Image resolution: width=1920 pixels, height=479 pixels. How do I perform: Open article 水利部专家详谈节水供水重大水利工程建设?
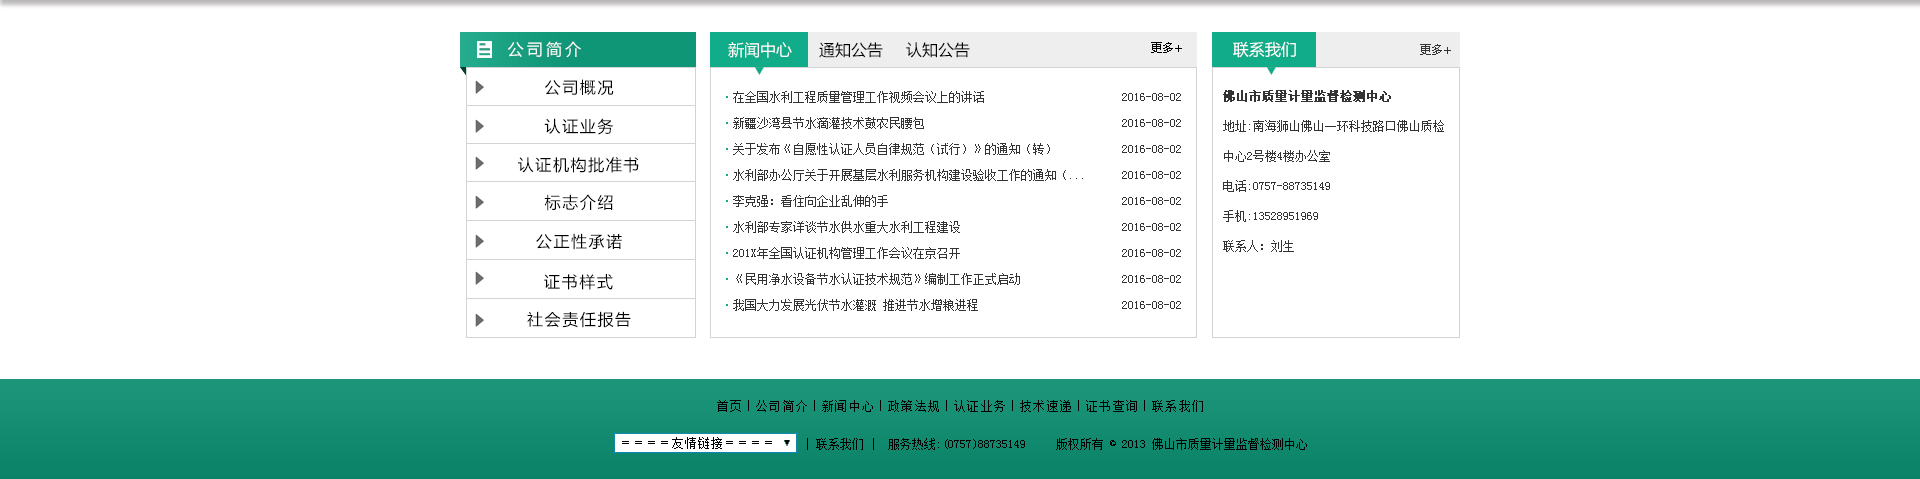pyautogui.click(x=846, y=227)
